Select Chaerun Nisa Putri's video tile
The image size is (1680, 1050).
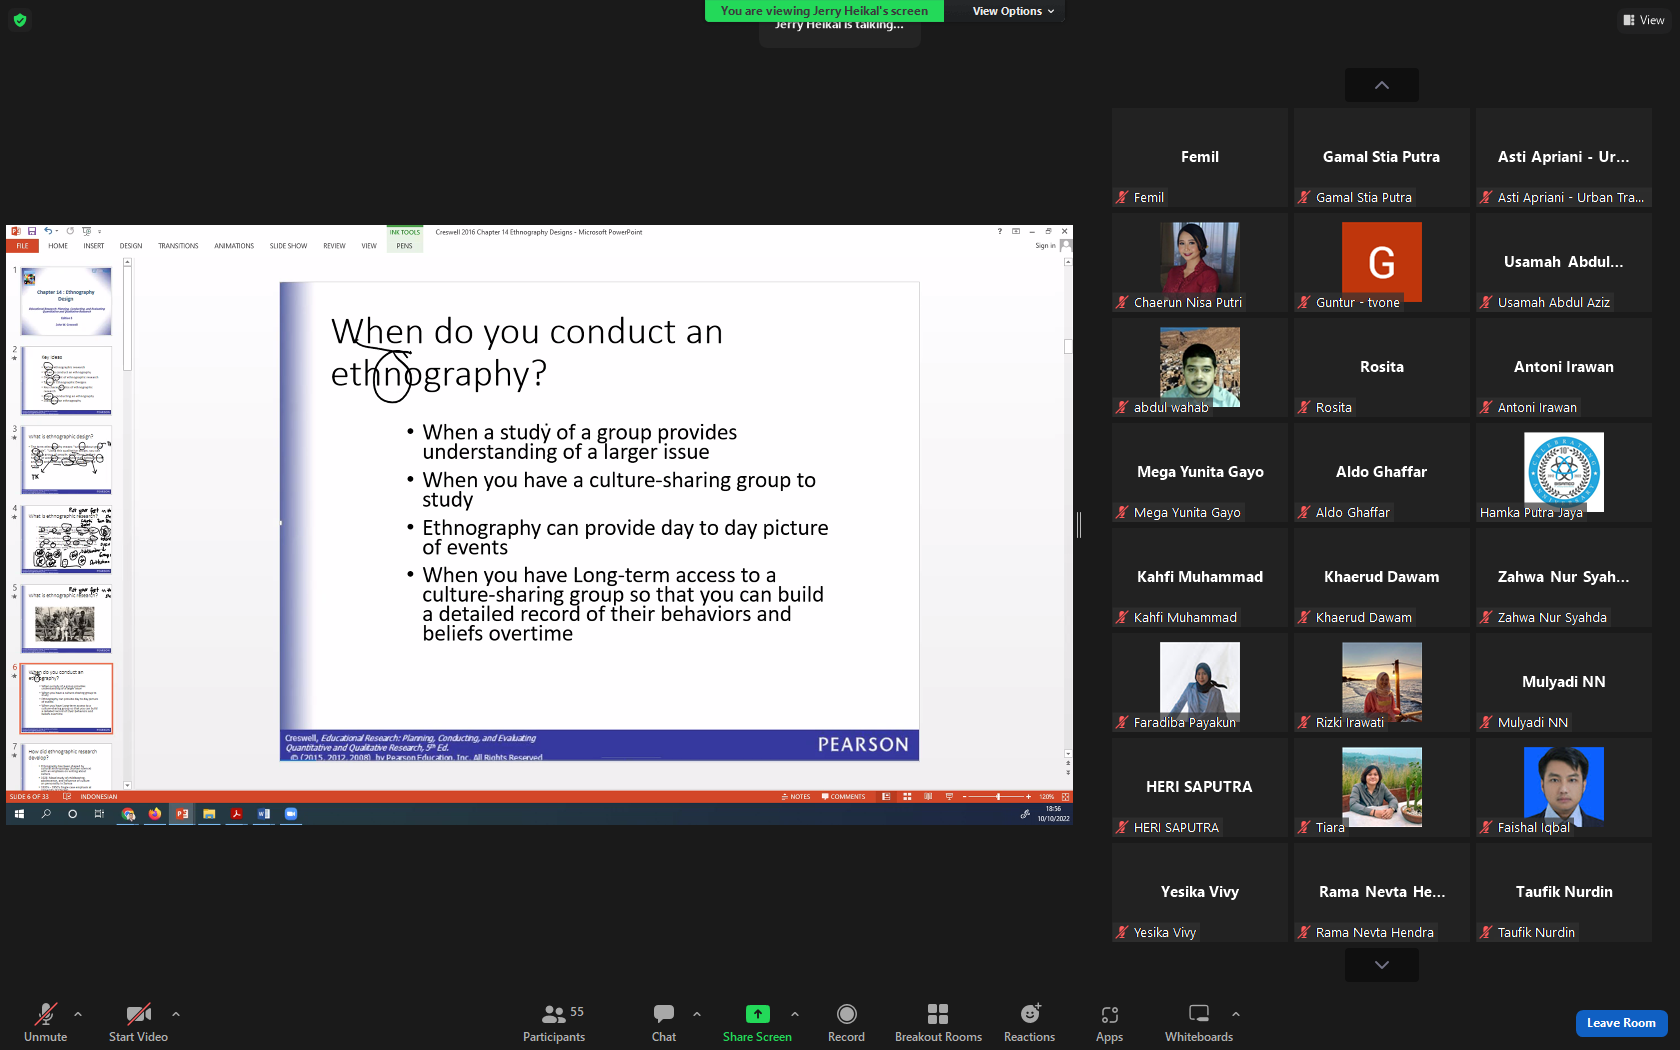[x=1200, y=262]
